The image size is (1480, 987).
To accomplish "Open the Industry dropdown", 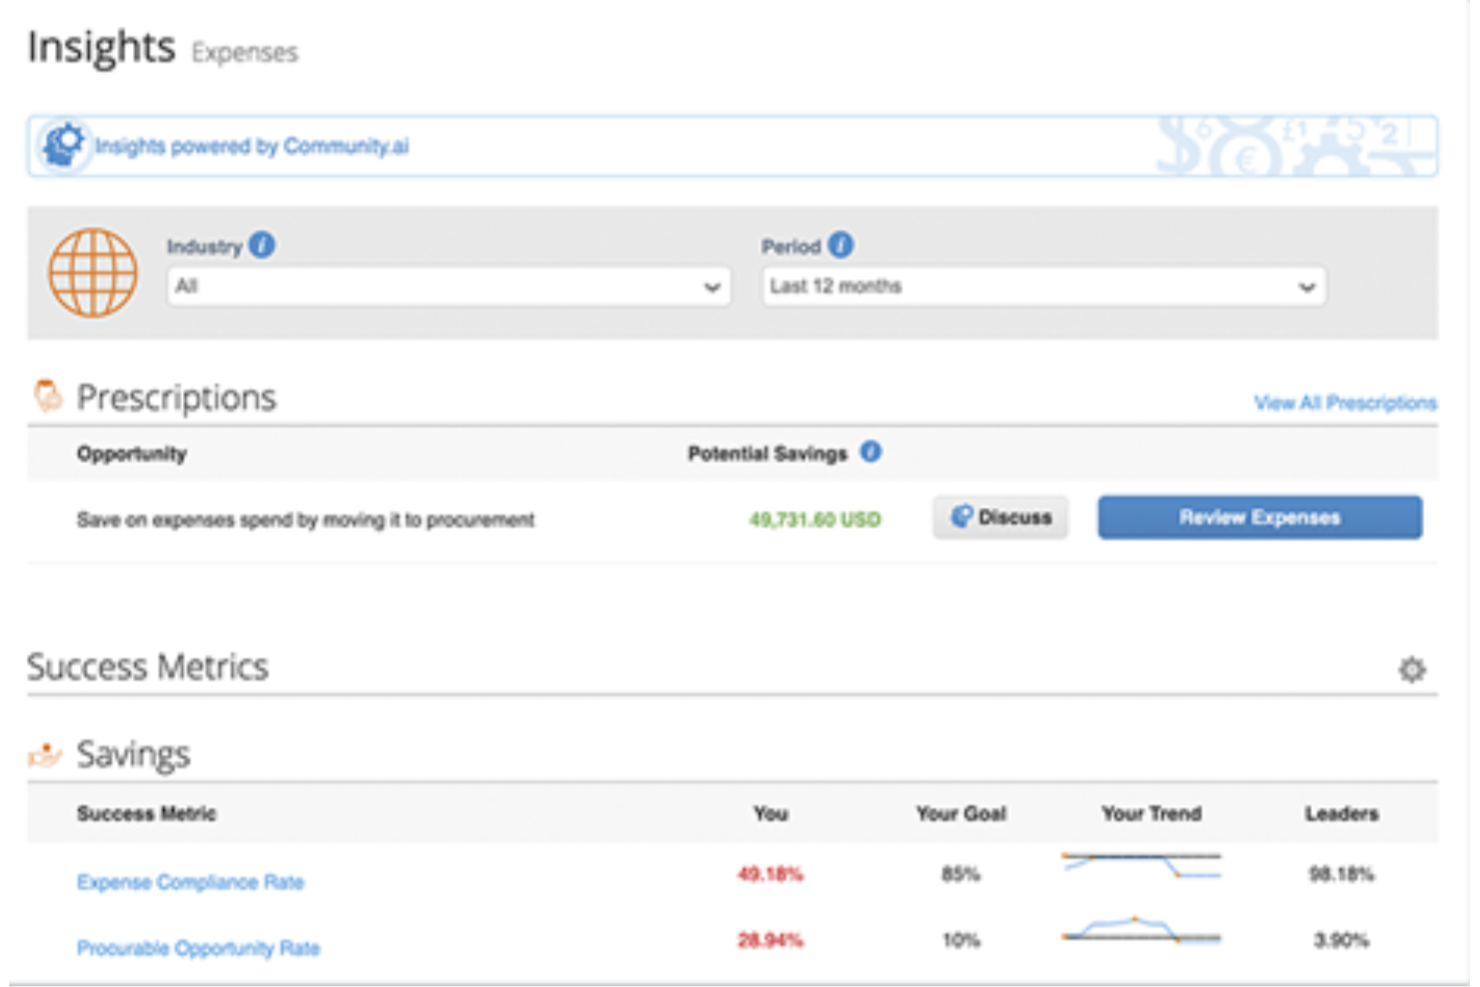I will click(447, 287).
